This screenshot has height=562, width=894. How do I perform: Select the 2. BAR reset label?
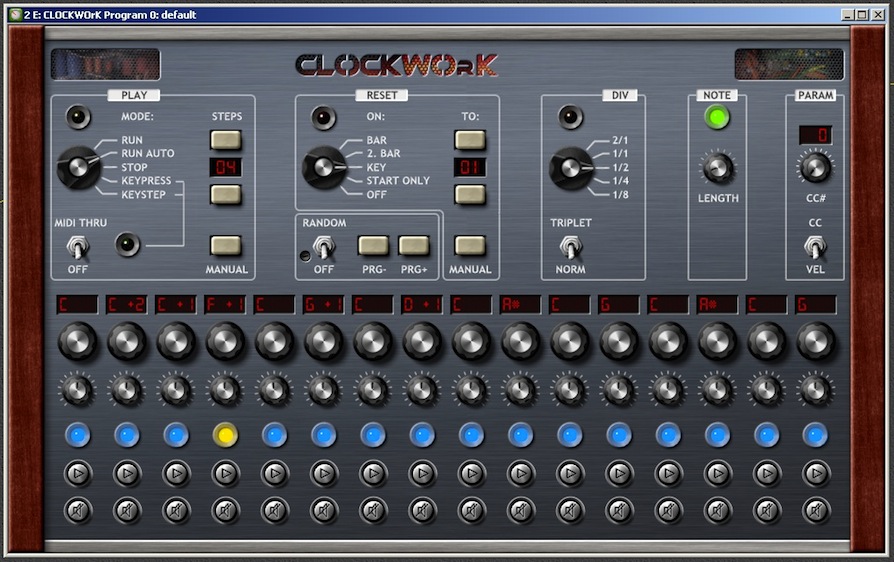[383, 153]
